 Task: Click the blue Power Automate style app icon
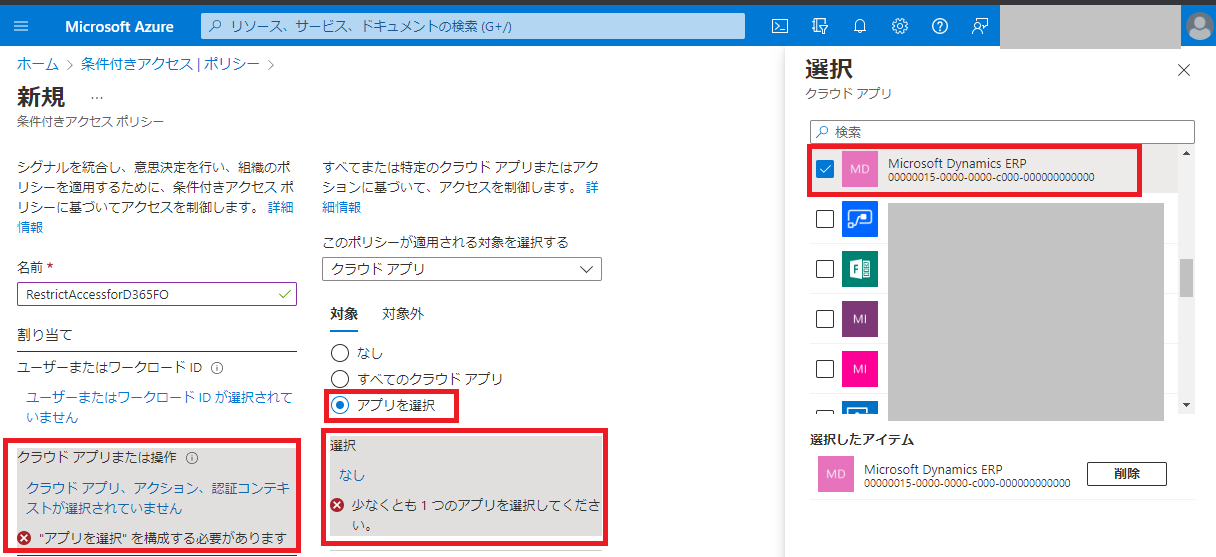[x=860, y=219]
